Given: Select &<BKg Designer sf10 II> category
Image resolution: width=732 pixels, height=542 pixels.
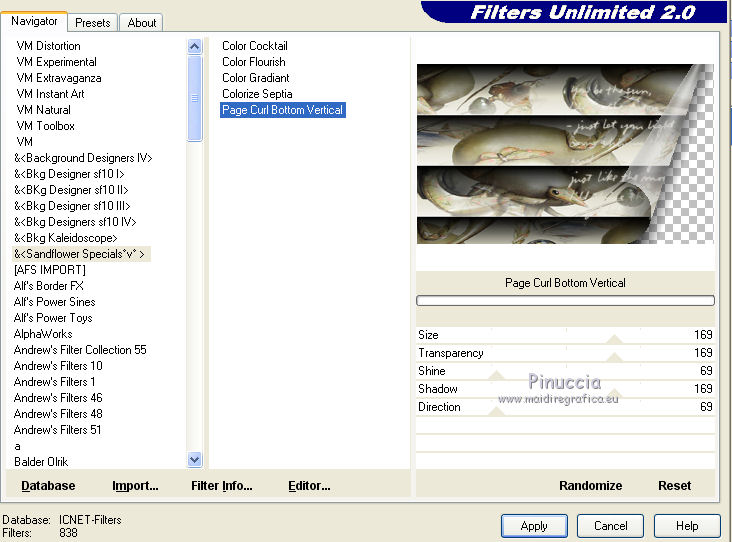Looking at the screenshot, I should pos(71,190).
